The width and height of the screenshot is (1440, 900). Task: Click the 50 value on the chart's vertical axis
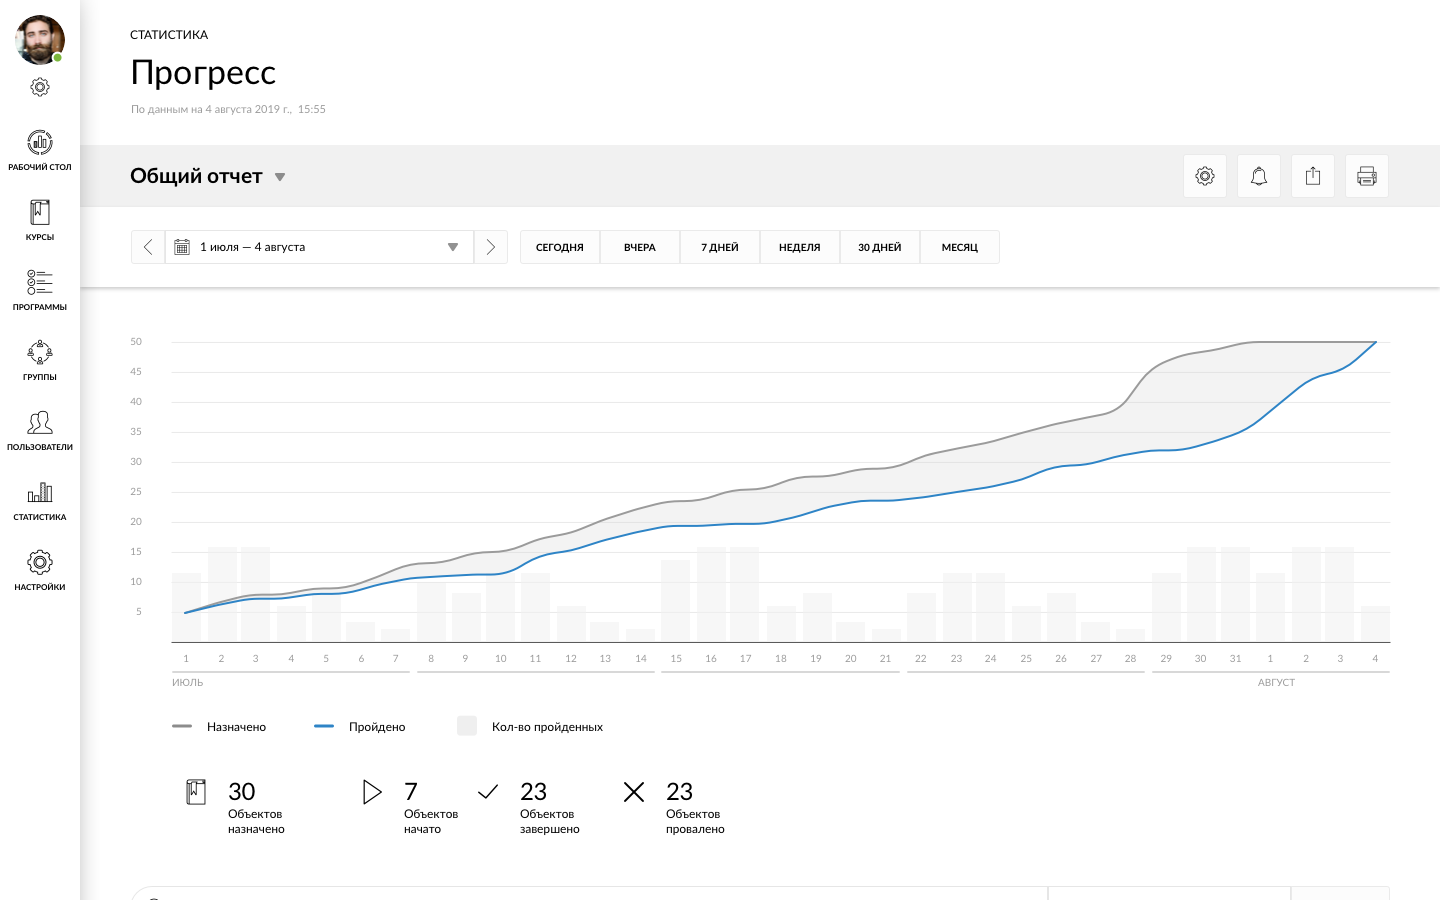click(136, 342)
